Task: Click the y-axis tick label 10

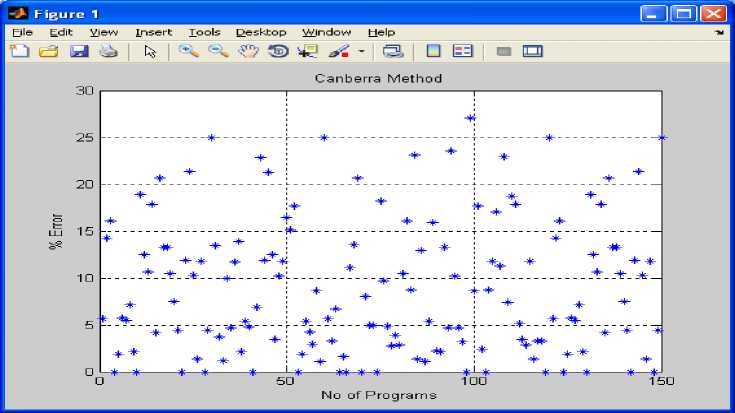Action: click(x=84, y=278)
